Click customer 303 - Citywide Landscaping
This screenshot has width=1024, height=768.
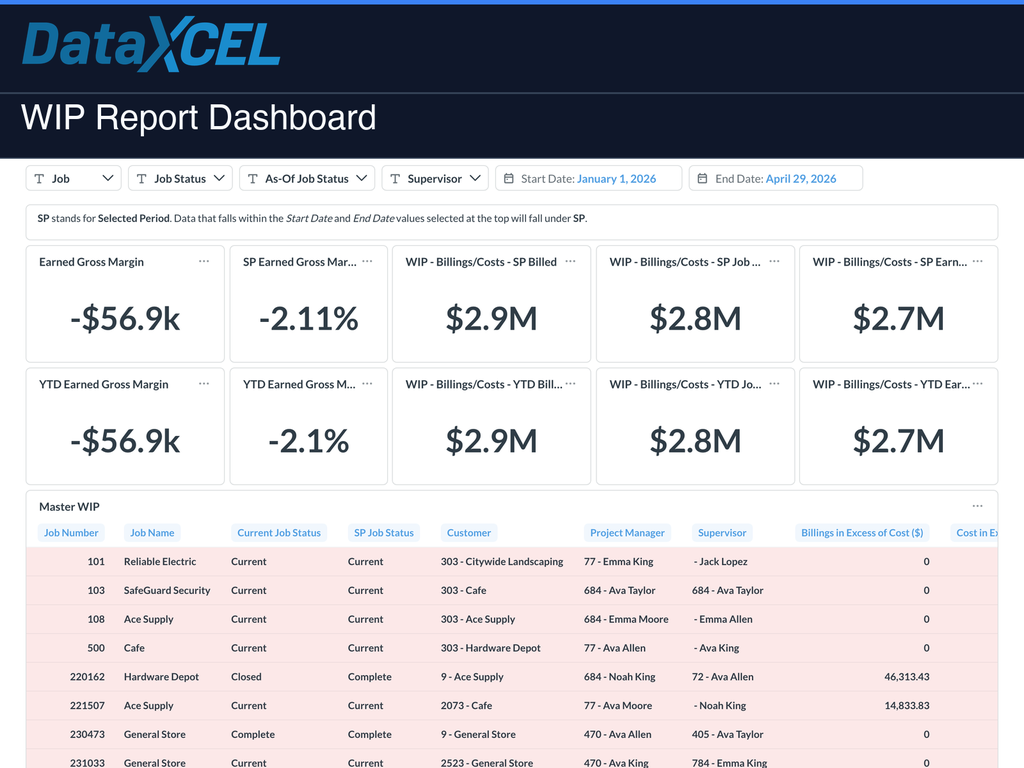(x=502, y=562)
